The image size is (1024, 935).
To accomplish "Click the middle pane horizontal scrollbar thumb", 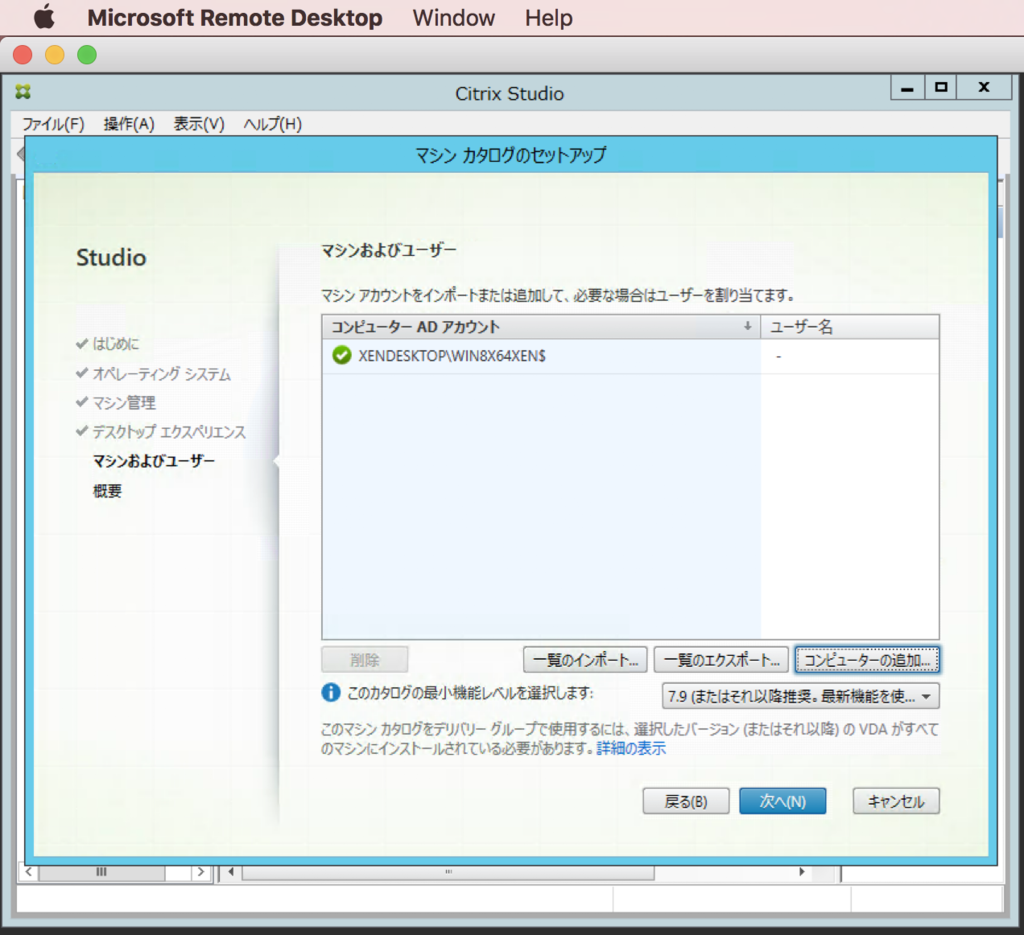I will 448,872.
